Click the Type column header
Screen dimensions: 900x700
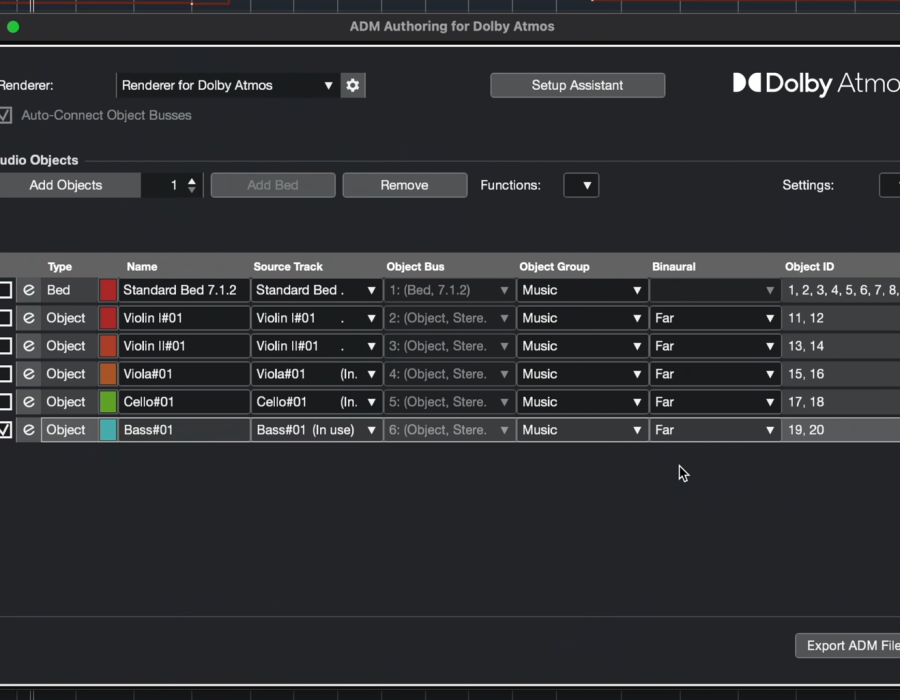(x=60, y=267)
